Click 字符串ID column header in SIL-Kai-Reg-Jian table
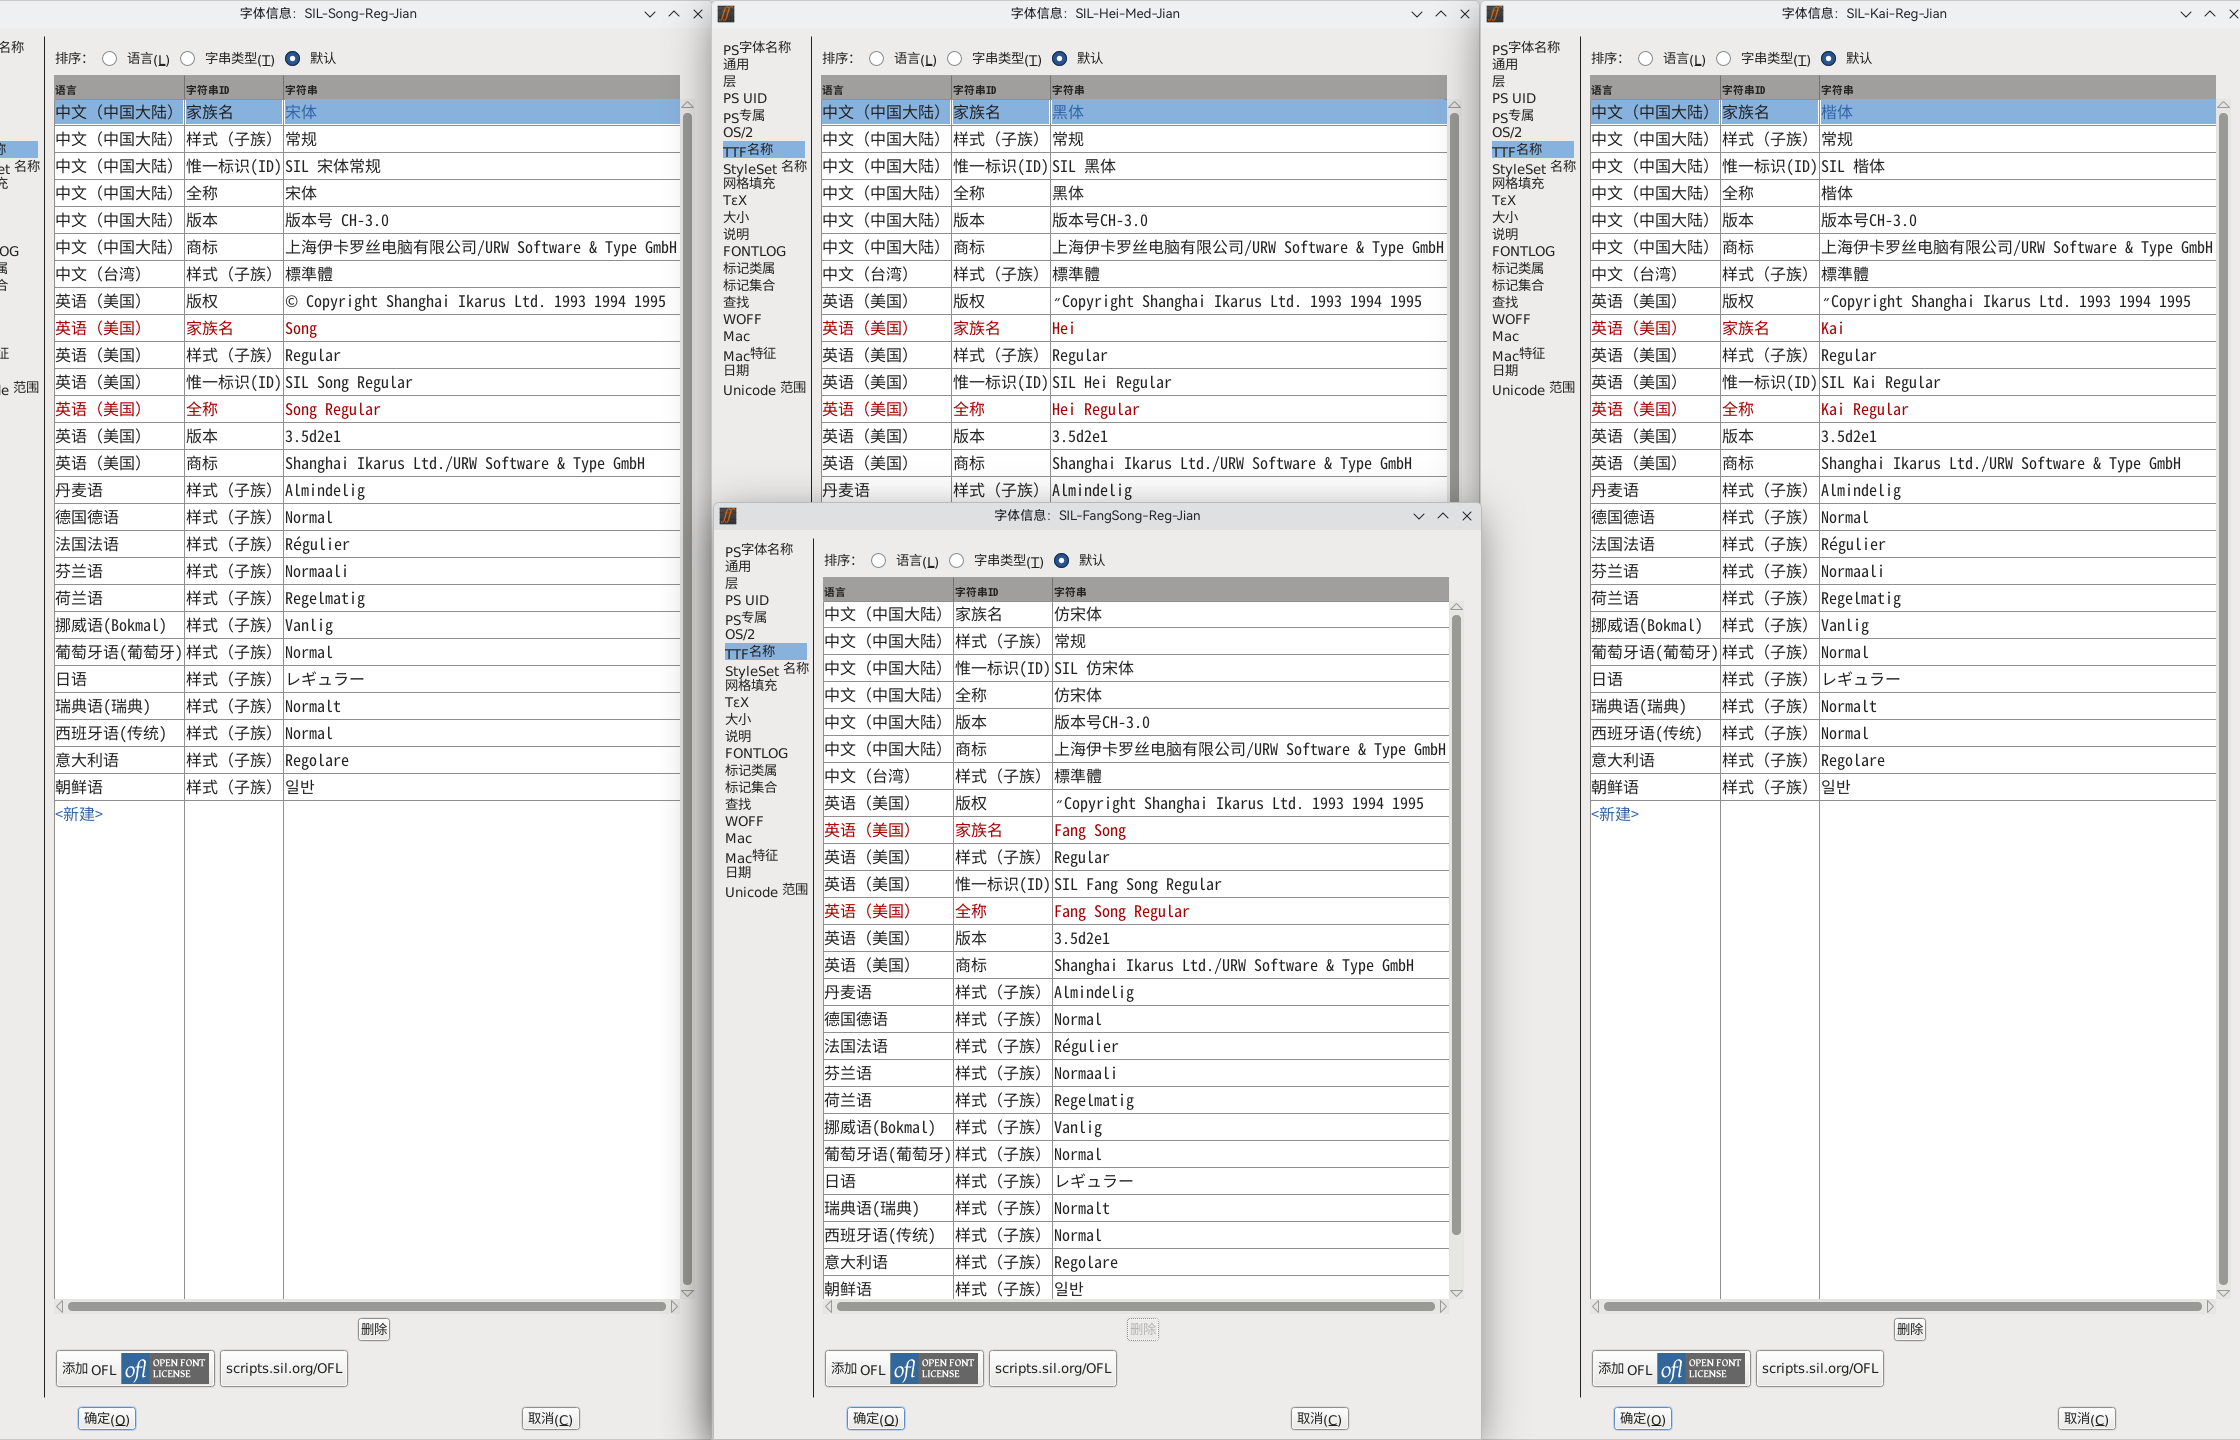 point(1769,90)
